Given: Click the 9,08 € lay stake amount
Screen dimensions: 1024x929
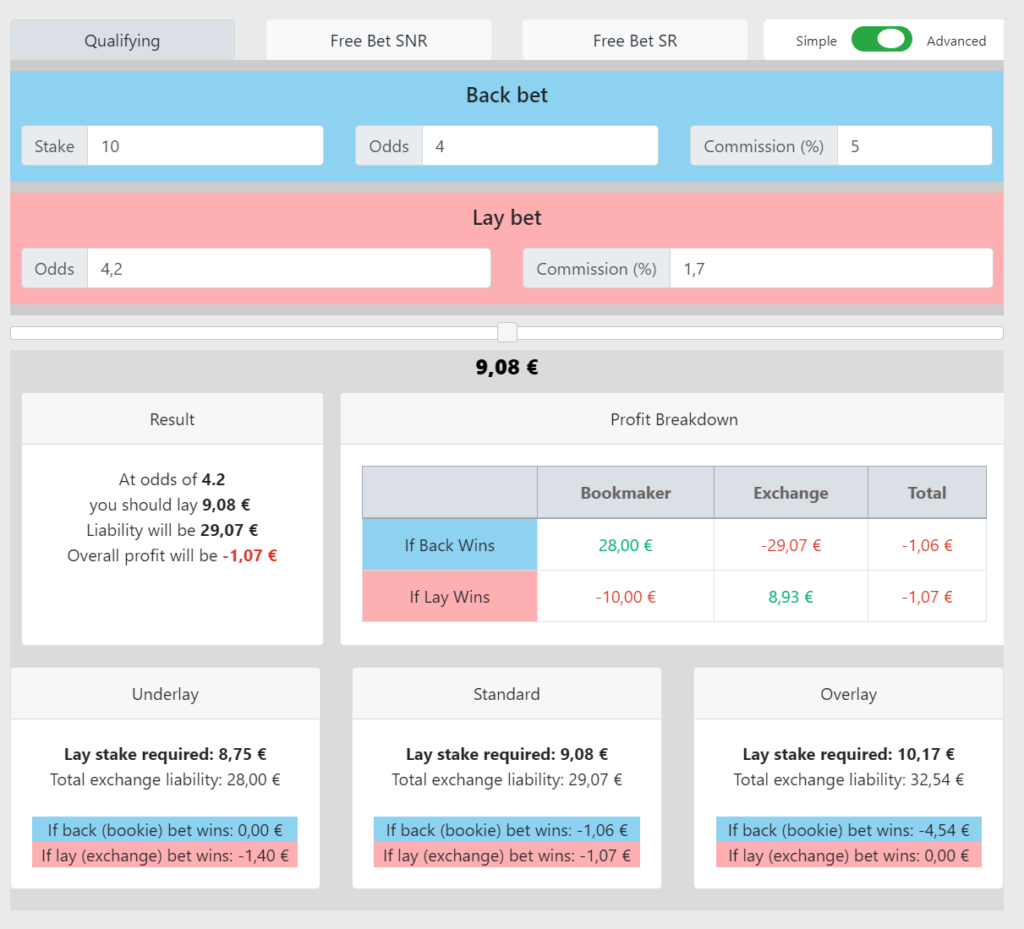Looking at the screenshot, I should tap(506, 367).
